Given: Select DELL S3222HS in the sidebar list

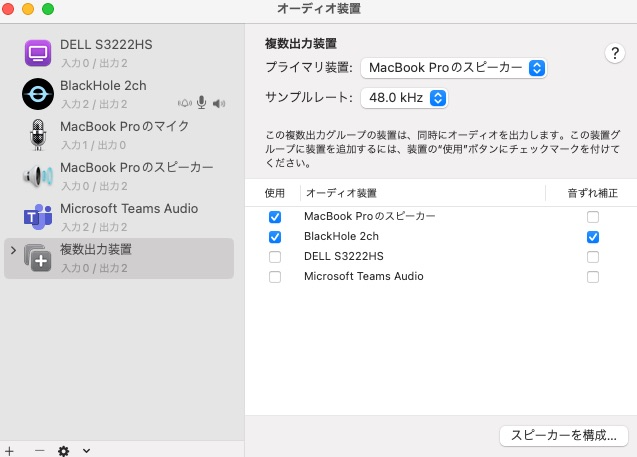Looking at the screenshot, I should [119, 53].
